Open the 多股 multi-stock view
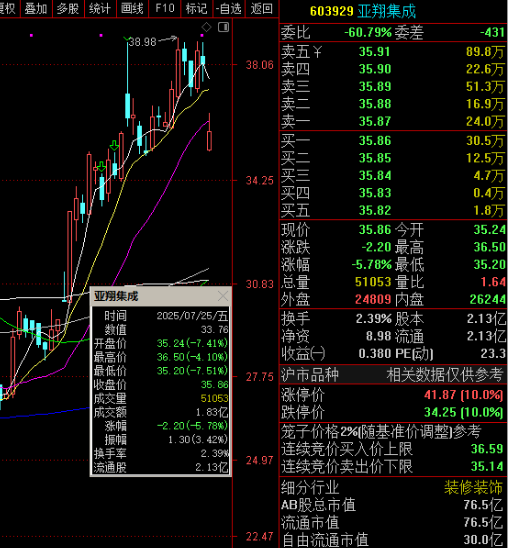Screen dimensions: 508x548 coord(68,8)
